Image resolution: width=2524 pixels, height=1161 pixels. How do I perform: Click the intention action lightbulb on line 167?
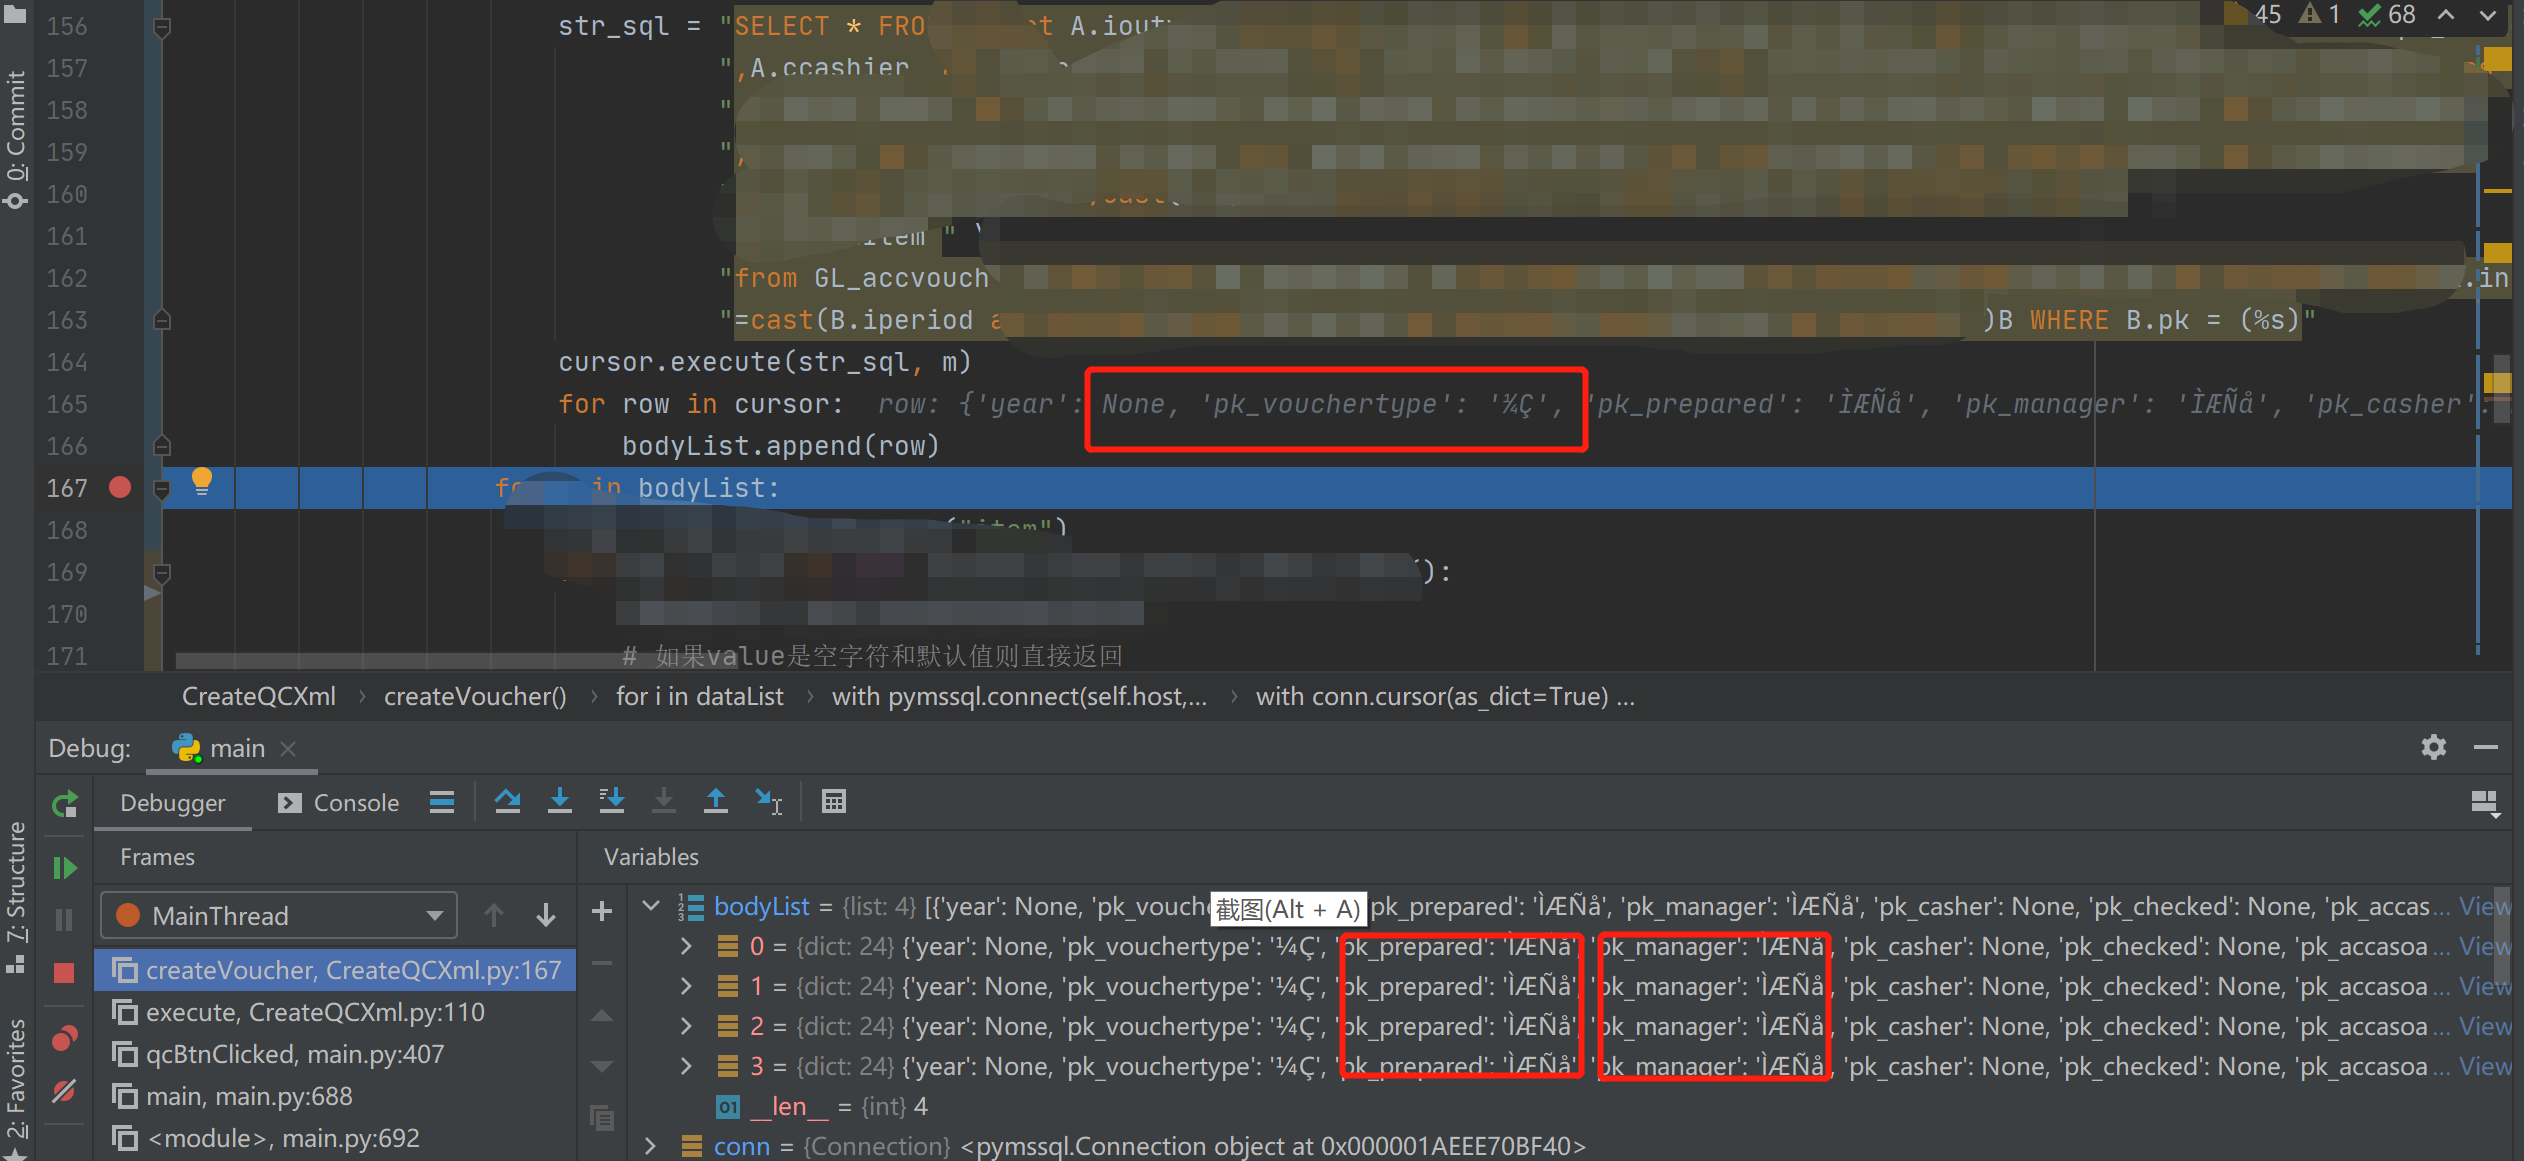pyautogui.click(x=201, y=481)
